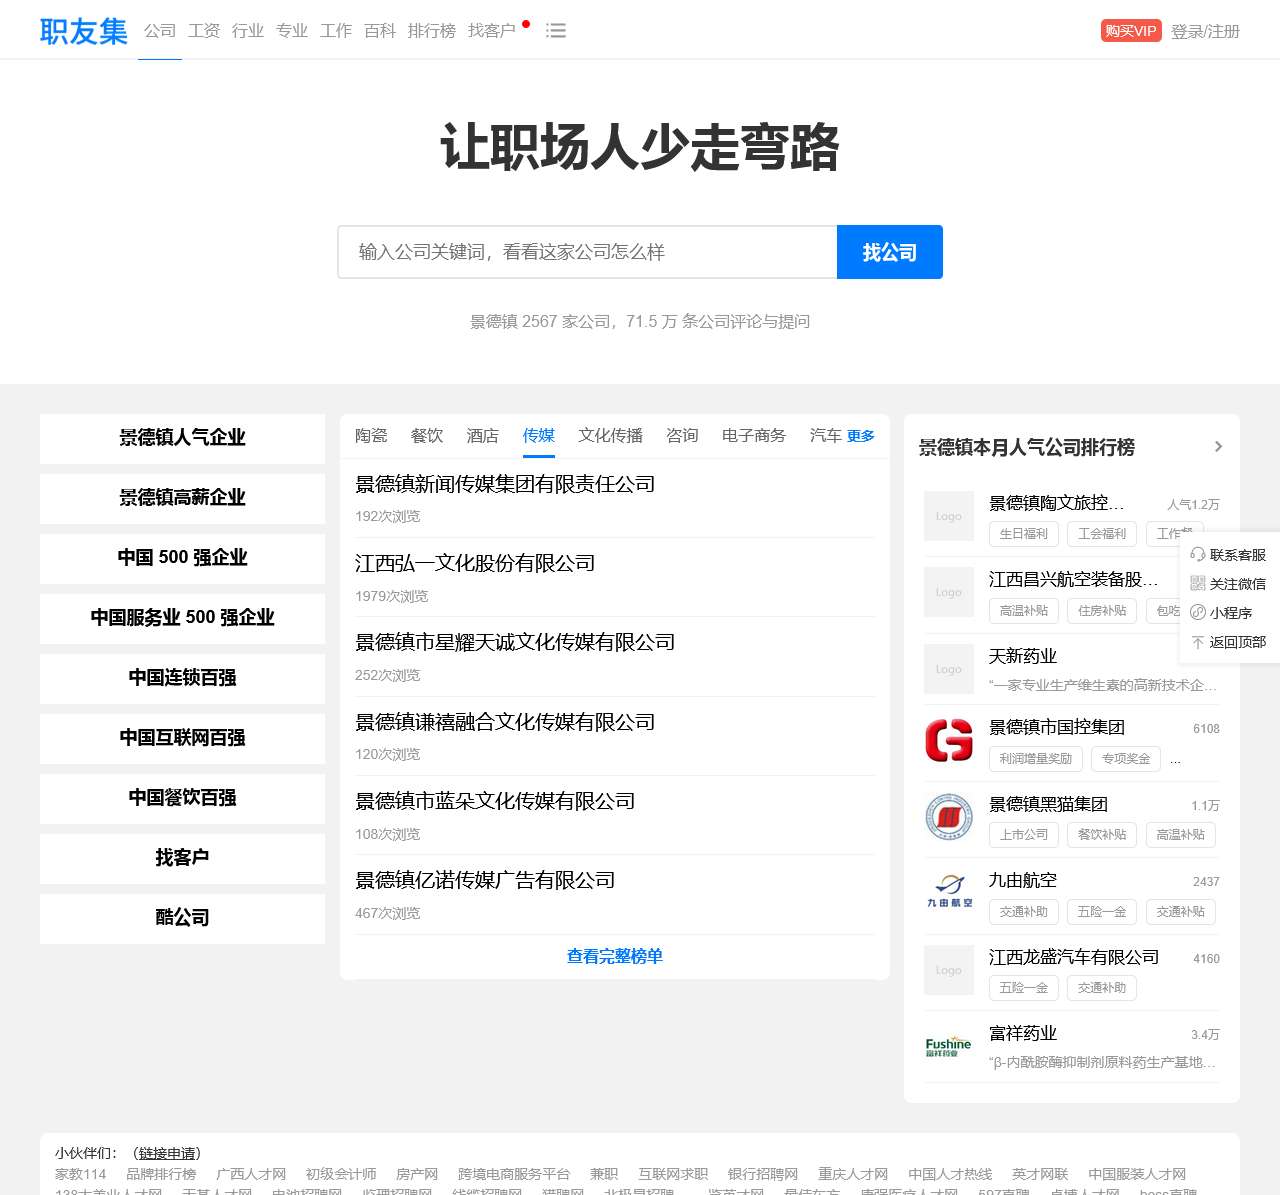Switch to 餐饮 industry tab
1280x1195 pixels.
pyautogui.click(x=427, y=436)
